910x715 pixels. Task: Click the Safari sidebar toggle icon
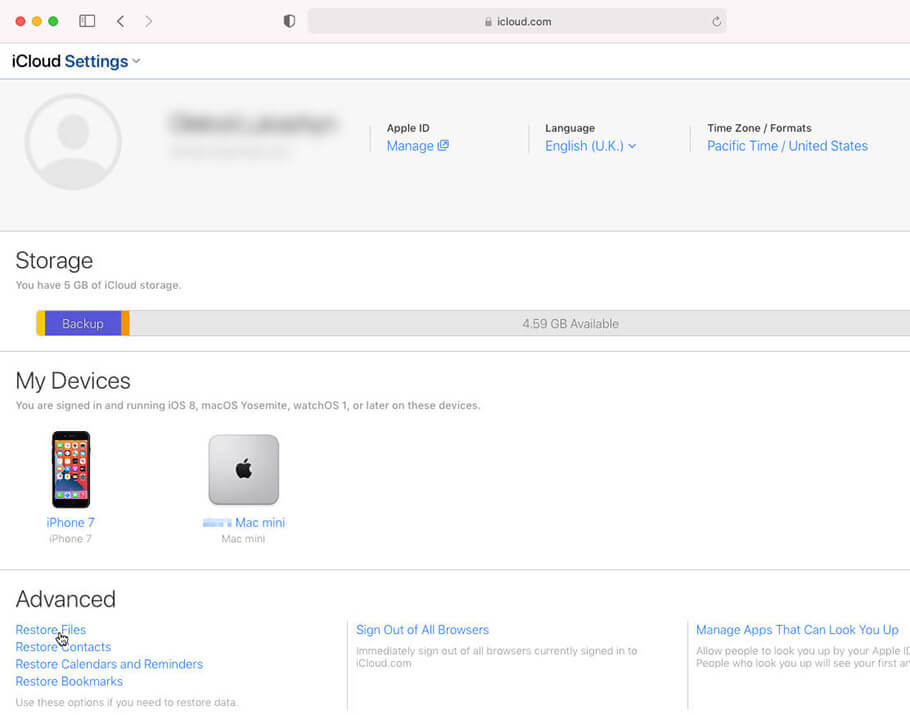click(87, 21)
